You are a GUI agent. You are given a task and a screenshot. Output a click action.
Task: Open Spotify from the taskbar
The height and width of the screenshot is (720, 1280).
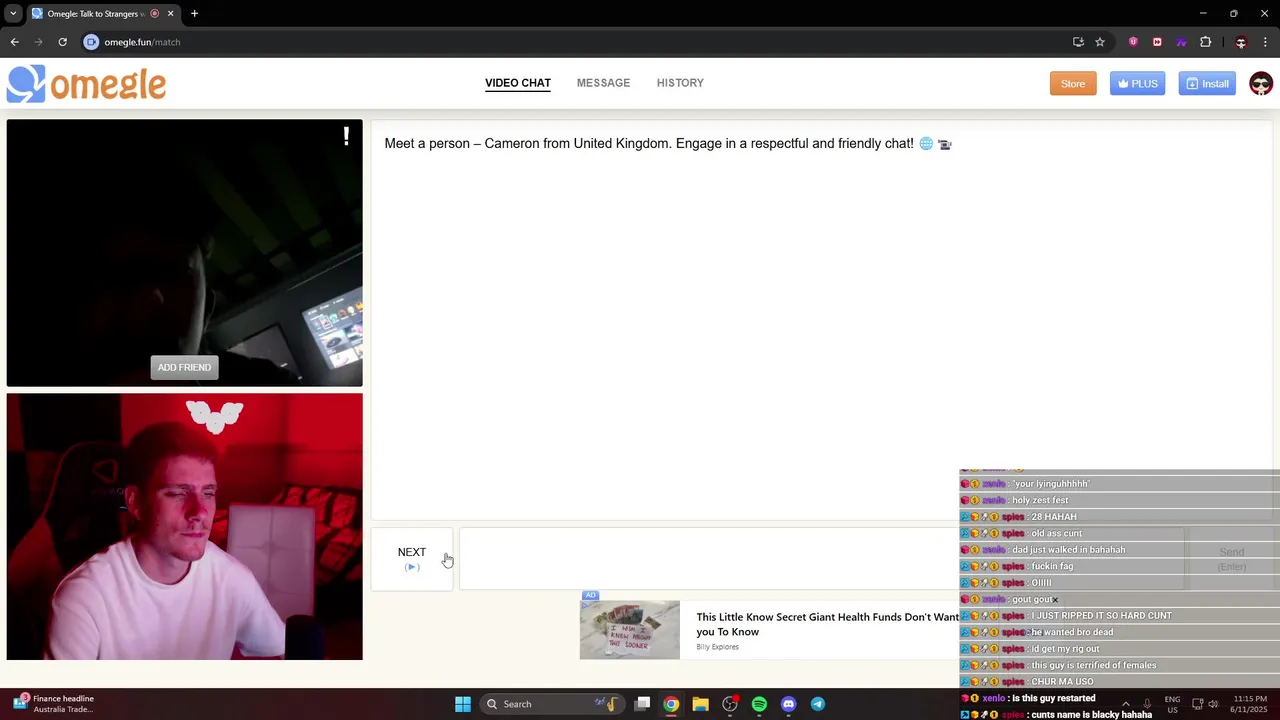tap(759, 704)
